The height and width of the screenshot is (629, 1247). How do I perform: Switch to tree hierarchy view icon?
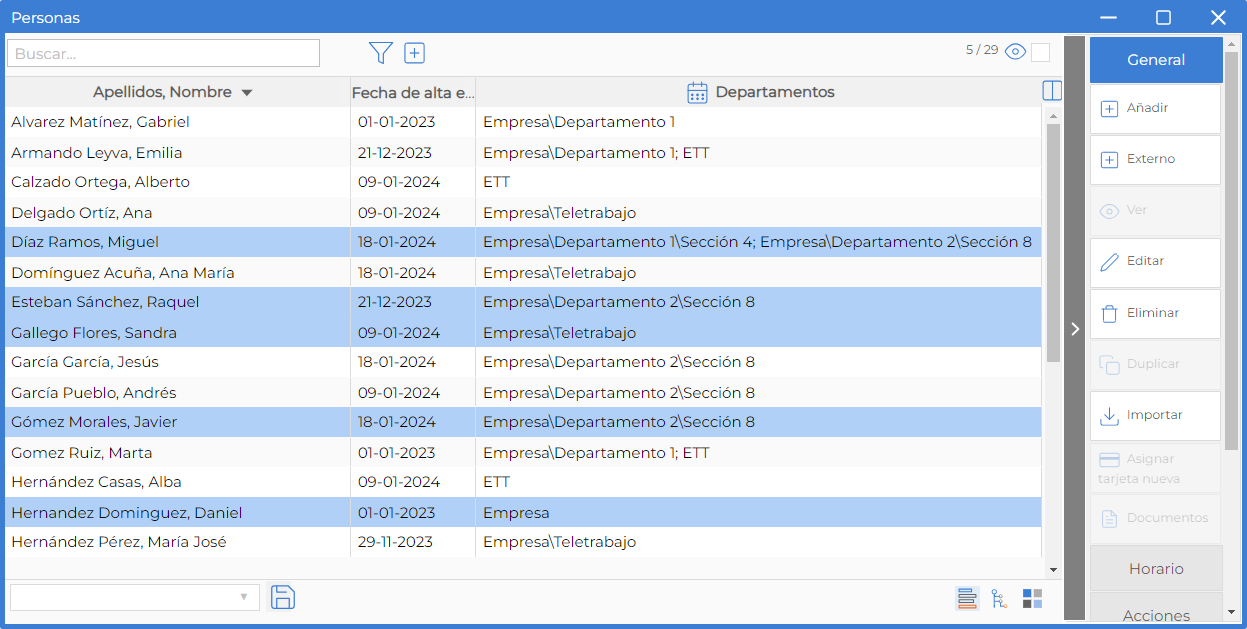999,598
